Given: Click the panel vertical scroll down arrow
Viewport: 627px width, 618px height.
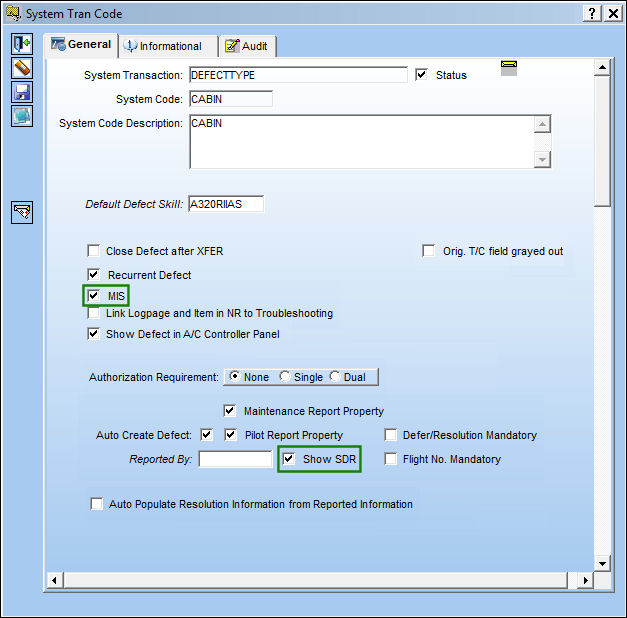Looking at the screenshot, I should [602, 564].
